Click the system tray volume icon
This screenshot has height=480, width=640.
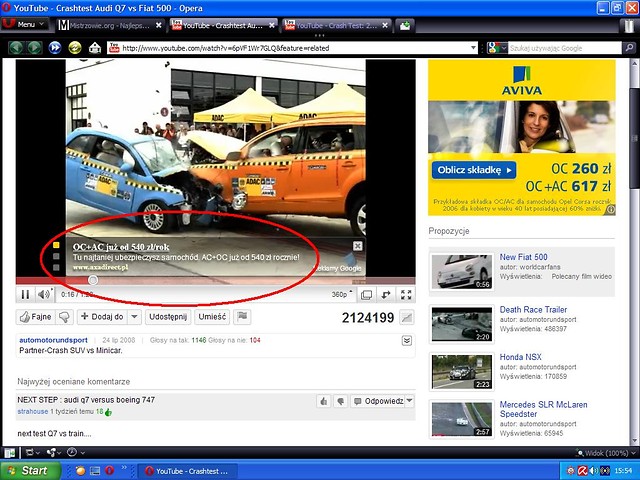592,471
